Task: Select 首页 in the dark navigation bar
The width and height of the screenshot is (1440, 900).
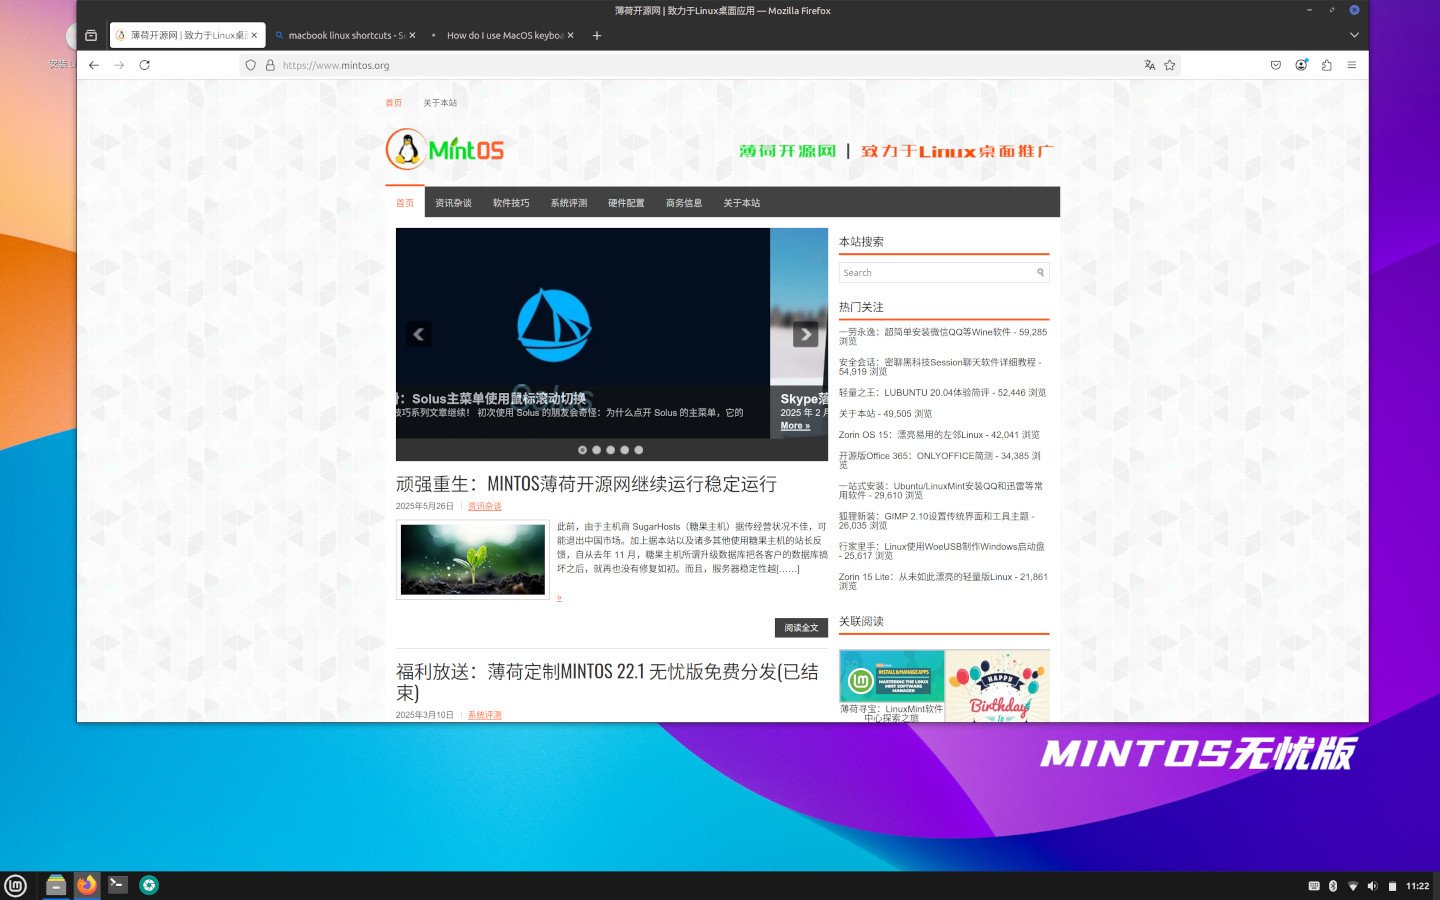Action: pos(405,203)
